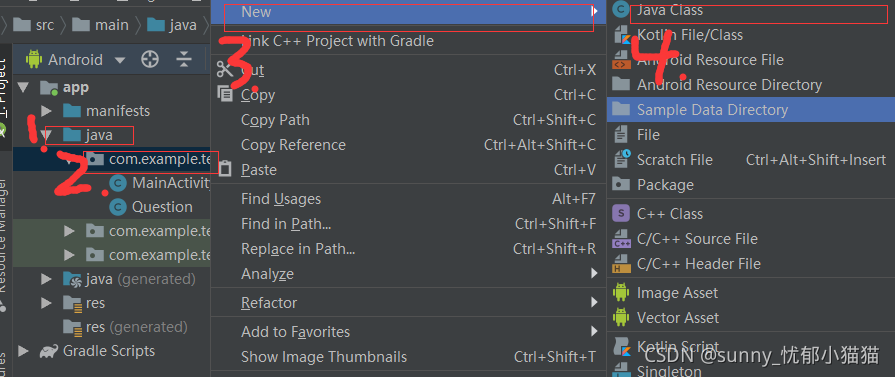Expand the Gradle Scripts node

[23, 351]
